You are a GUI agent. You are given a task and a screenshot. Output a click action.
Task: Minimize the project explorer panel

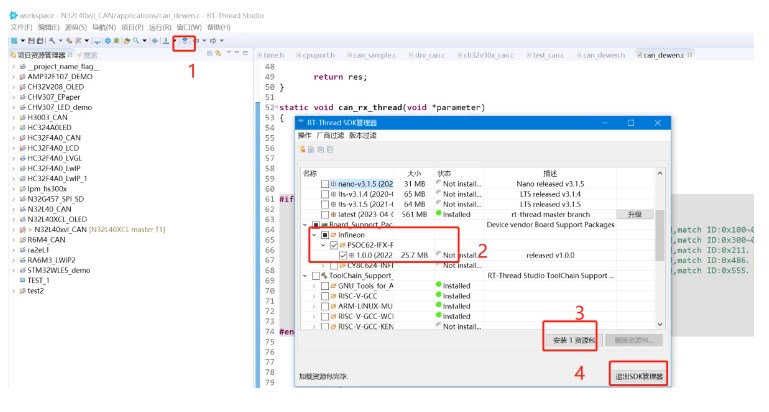pyautogui.click(x=237, y=52)
